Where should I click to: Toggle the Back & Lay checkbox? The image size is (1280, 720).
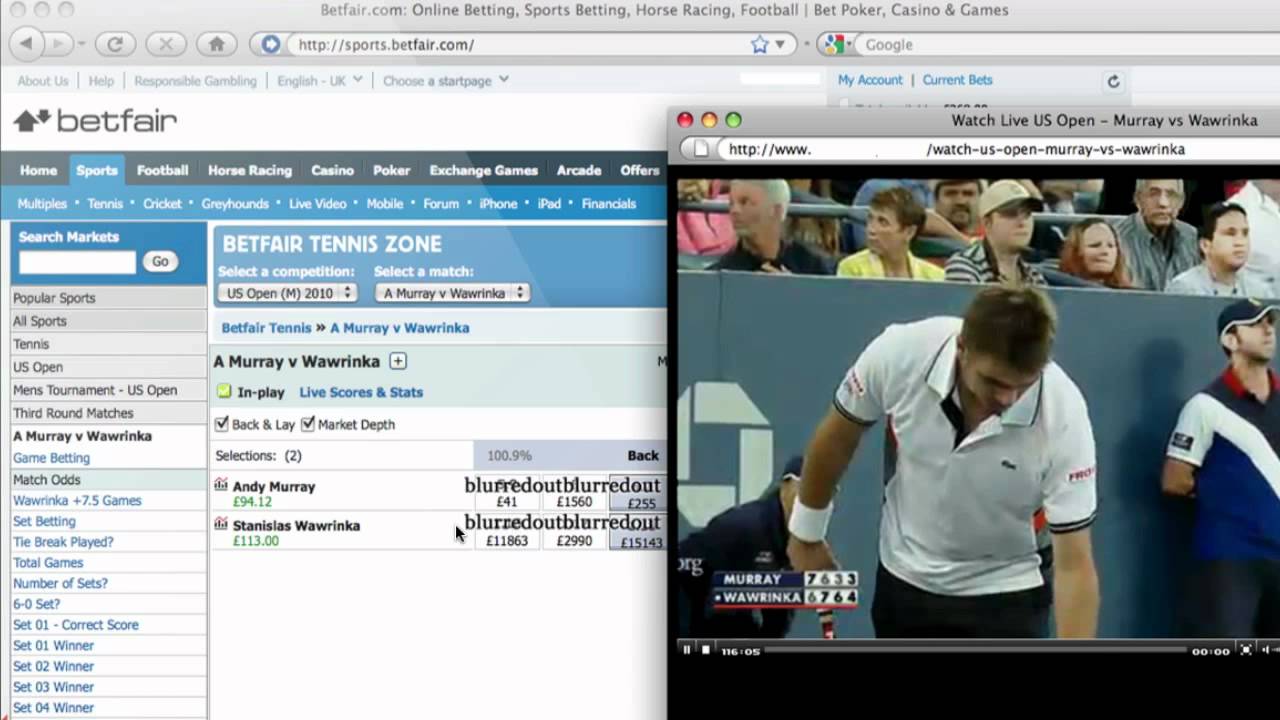[x=222, y=424]
